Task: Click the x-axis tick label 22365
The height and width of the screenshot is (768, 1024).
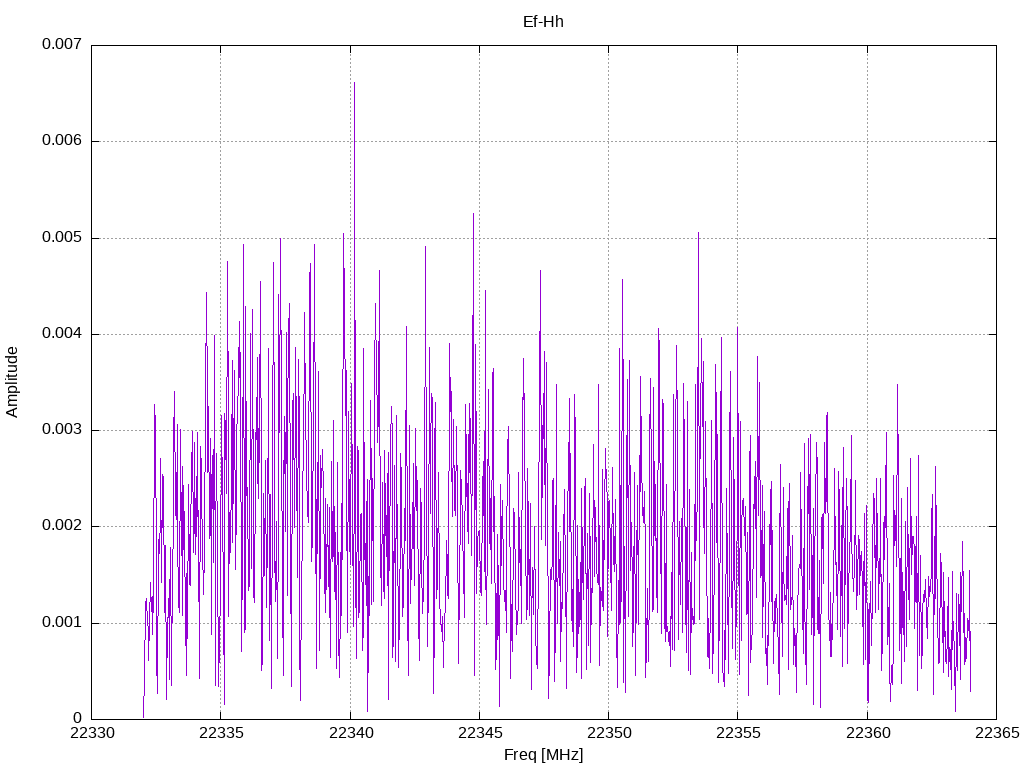Action: click(x=997, y=733)
